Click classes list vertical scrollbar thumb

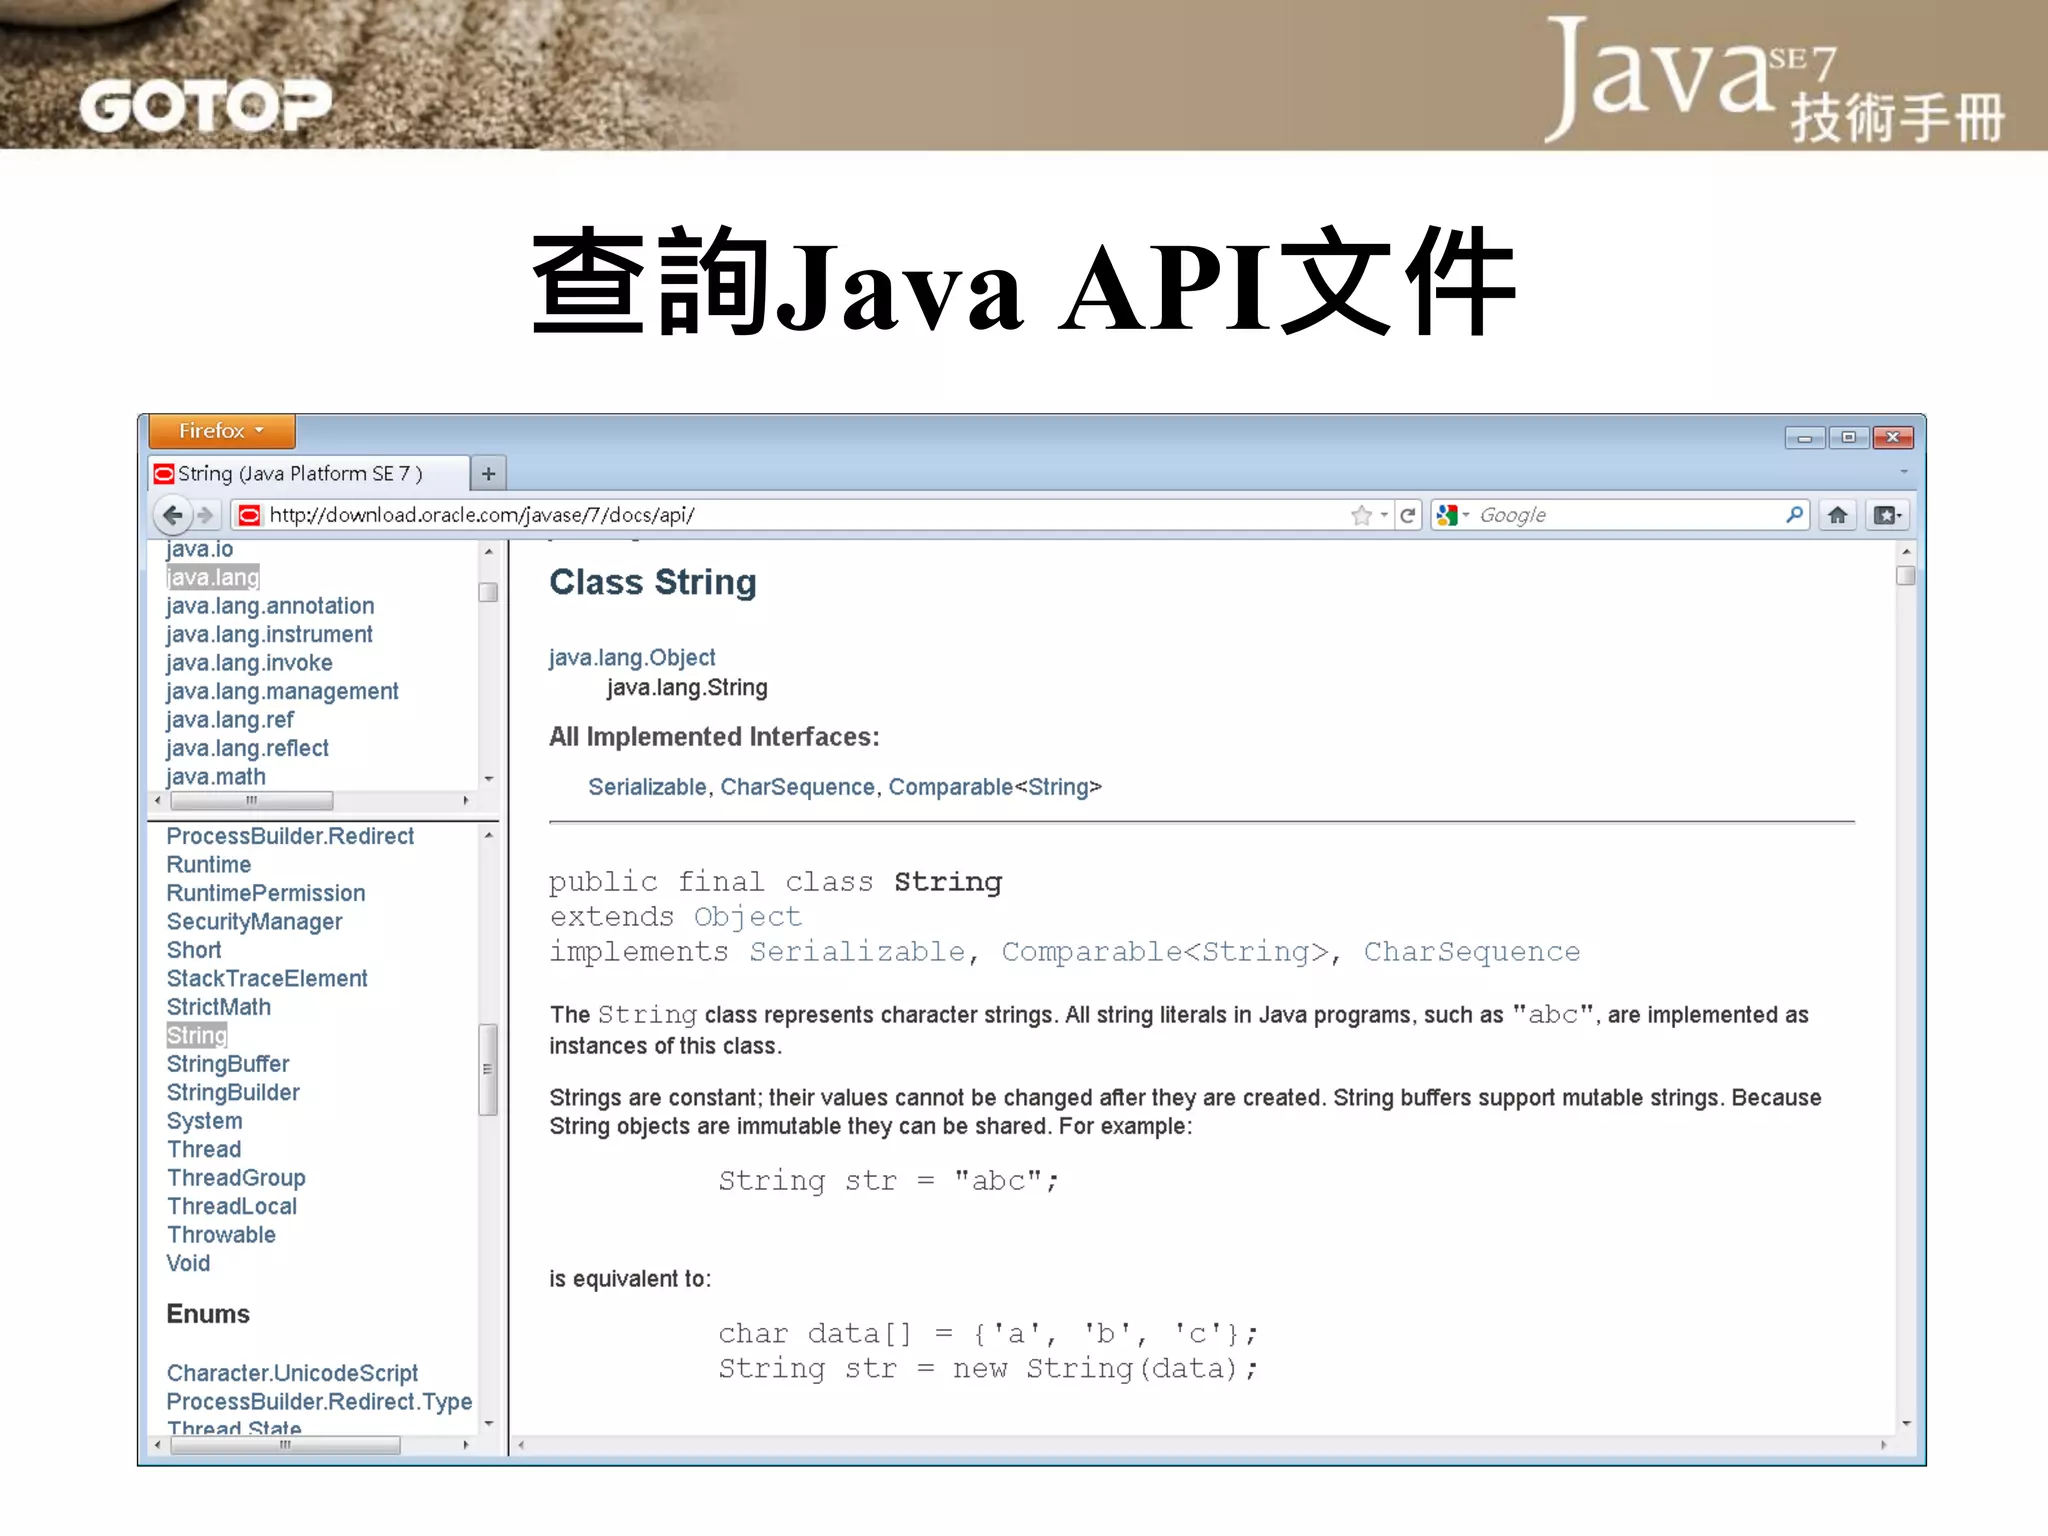point(488,1069)
